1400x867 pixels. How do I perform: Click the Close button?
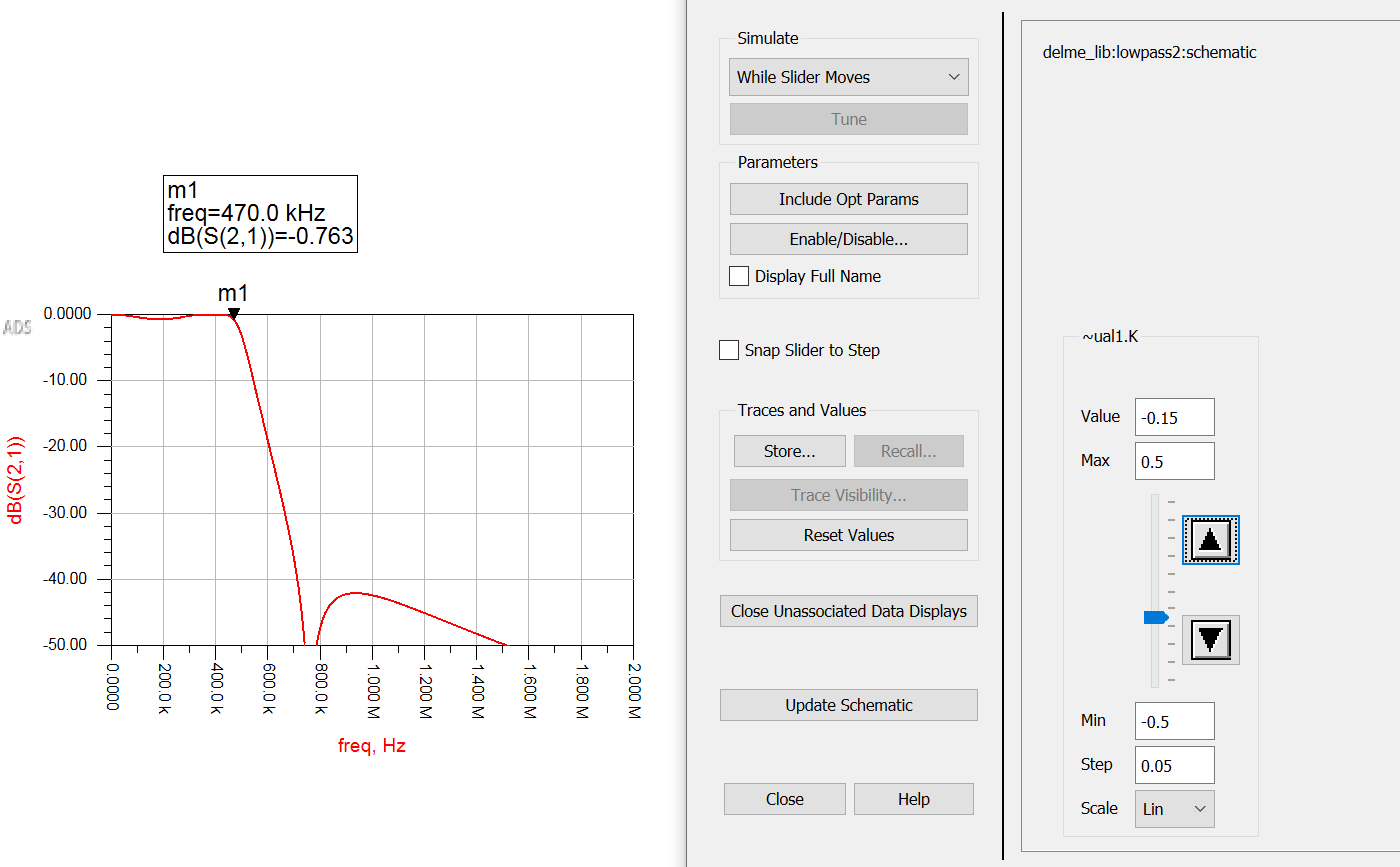(785, 799)
